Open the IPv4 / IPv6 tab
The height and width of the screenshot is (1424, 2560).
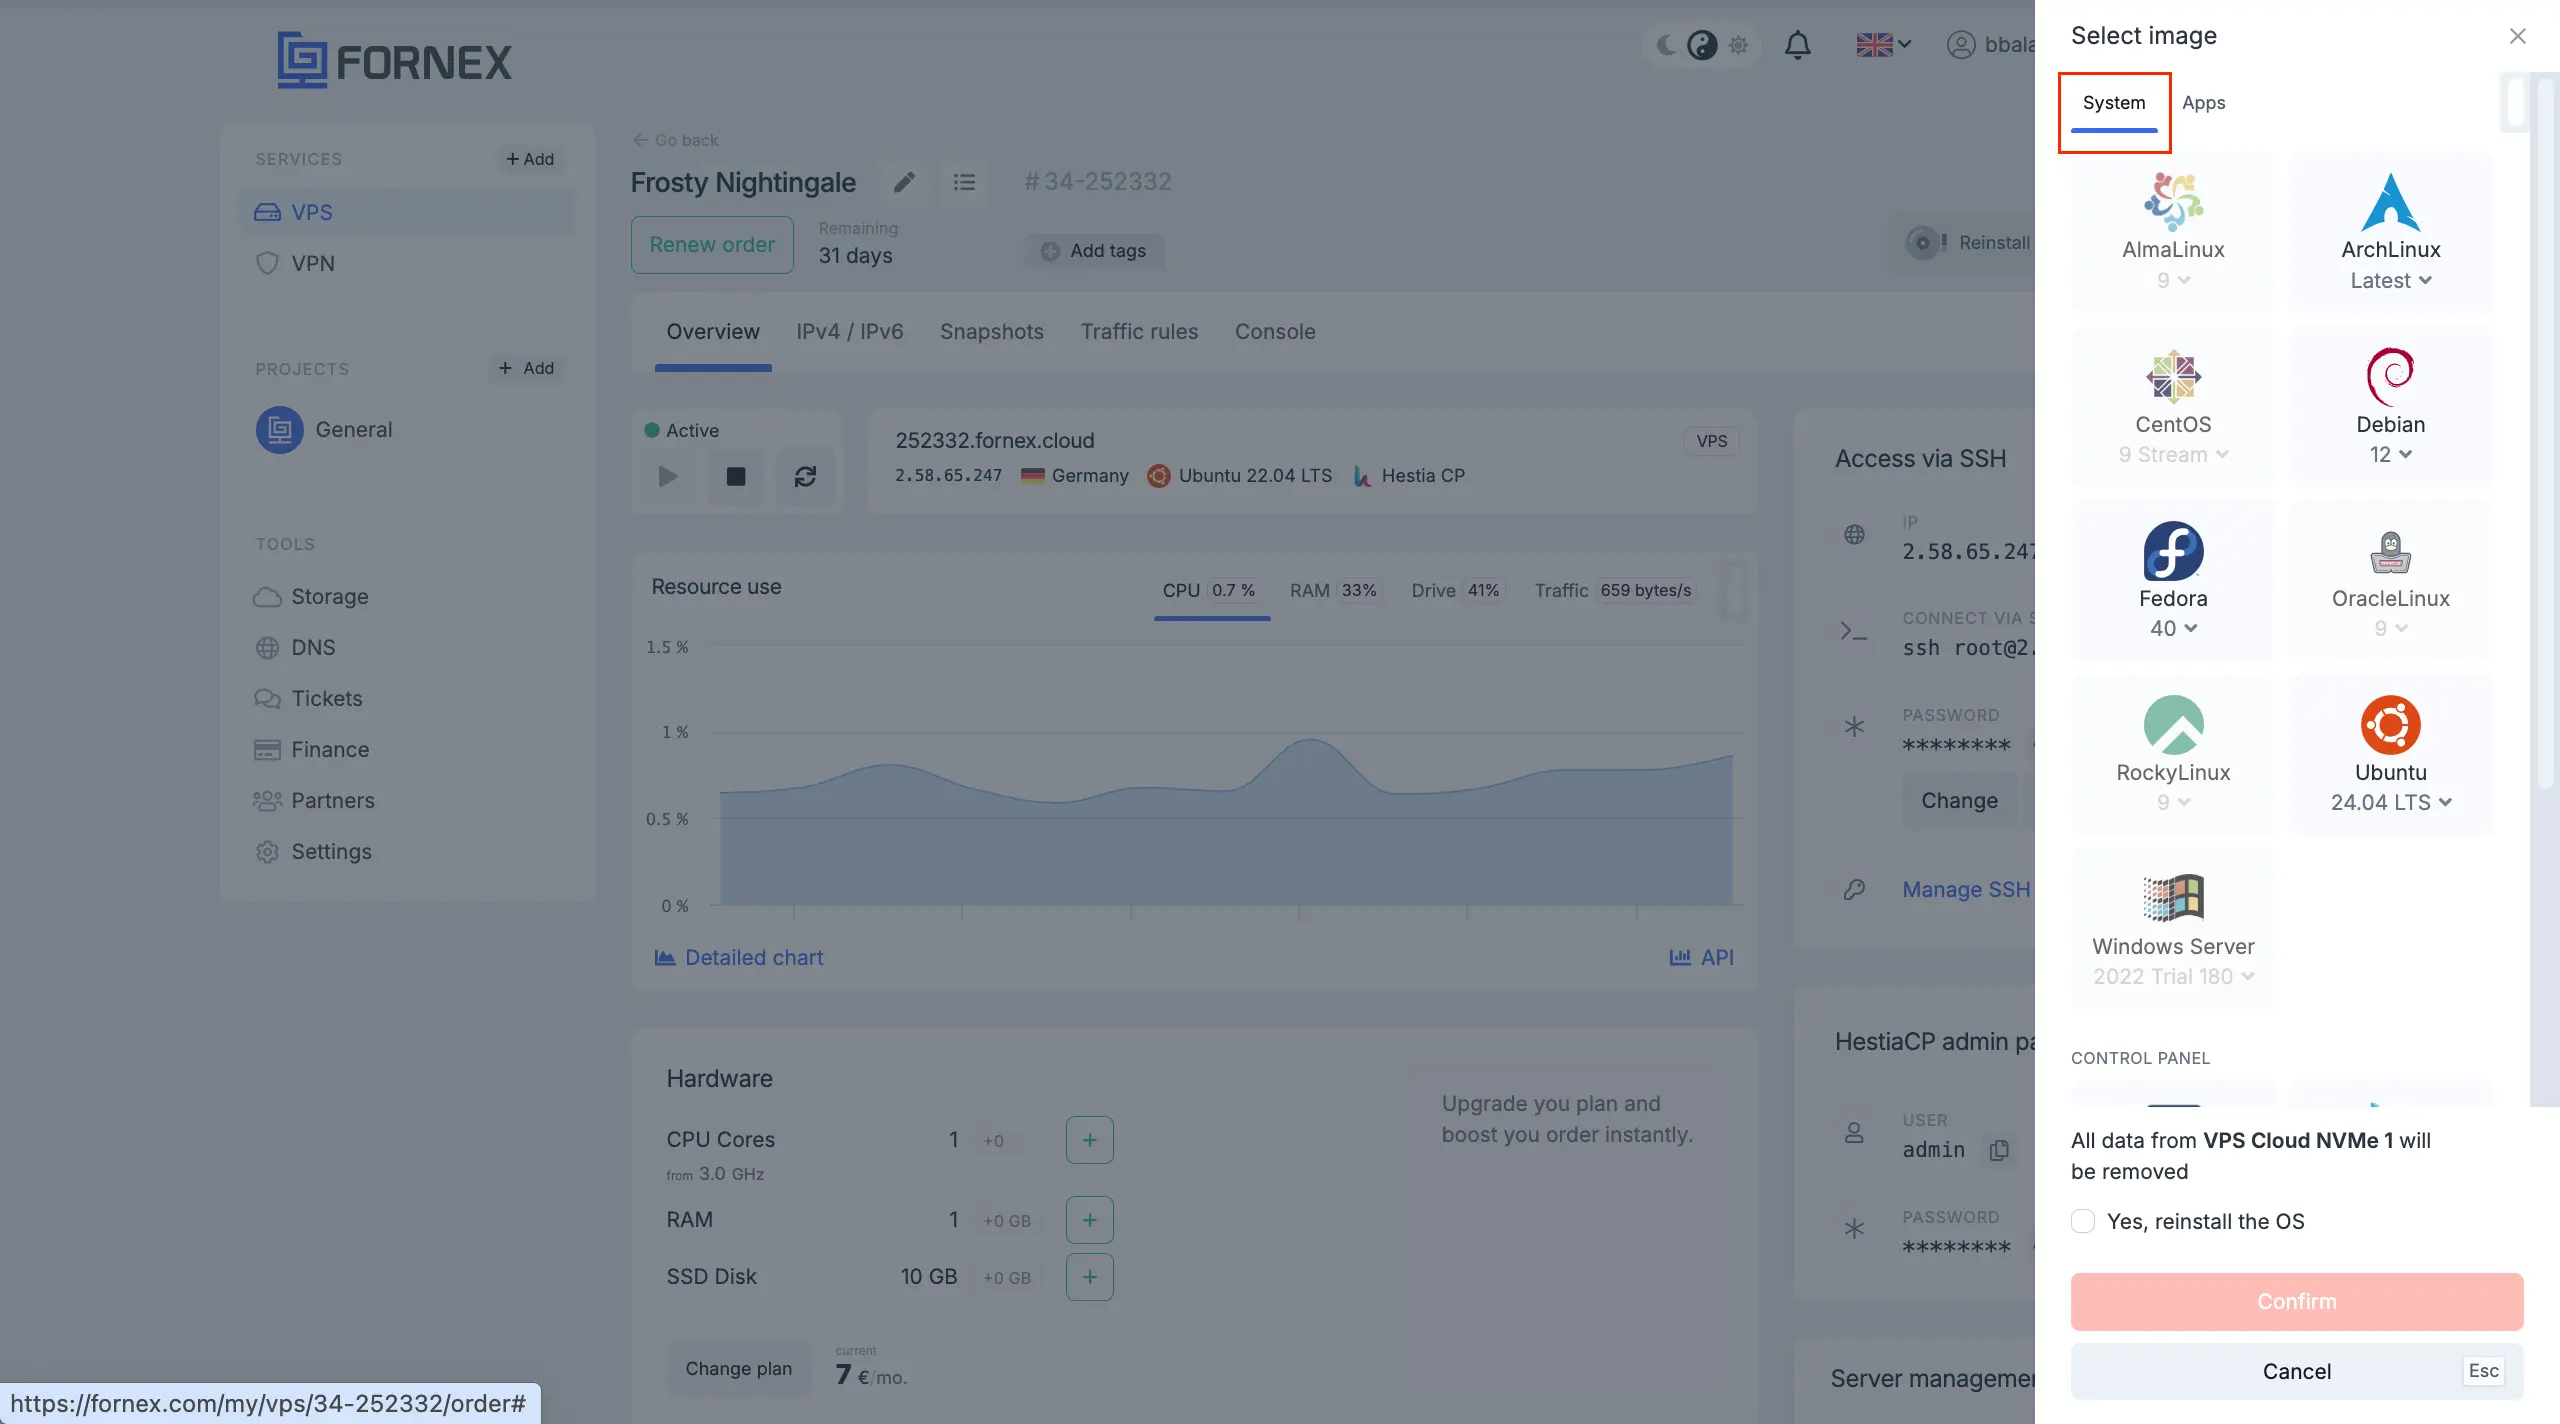point(849,332)
